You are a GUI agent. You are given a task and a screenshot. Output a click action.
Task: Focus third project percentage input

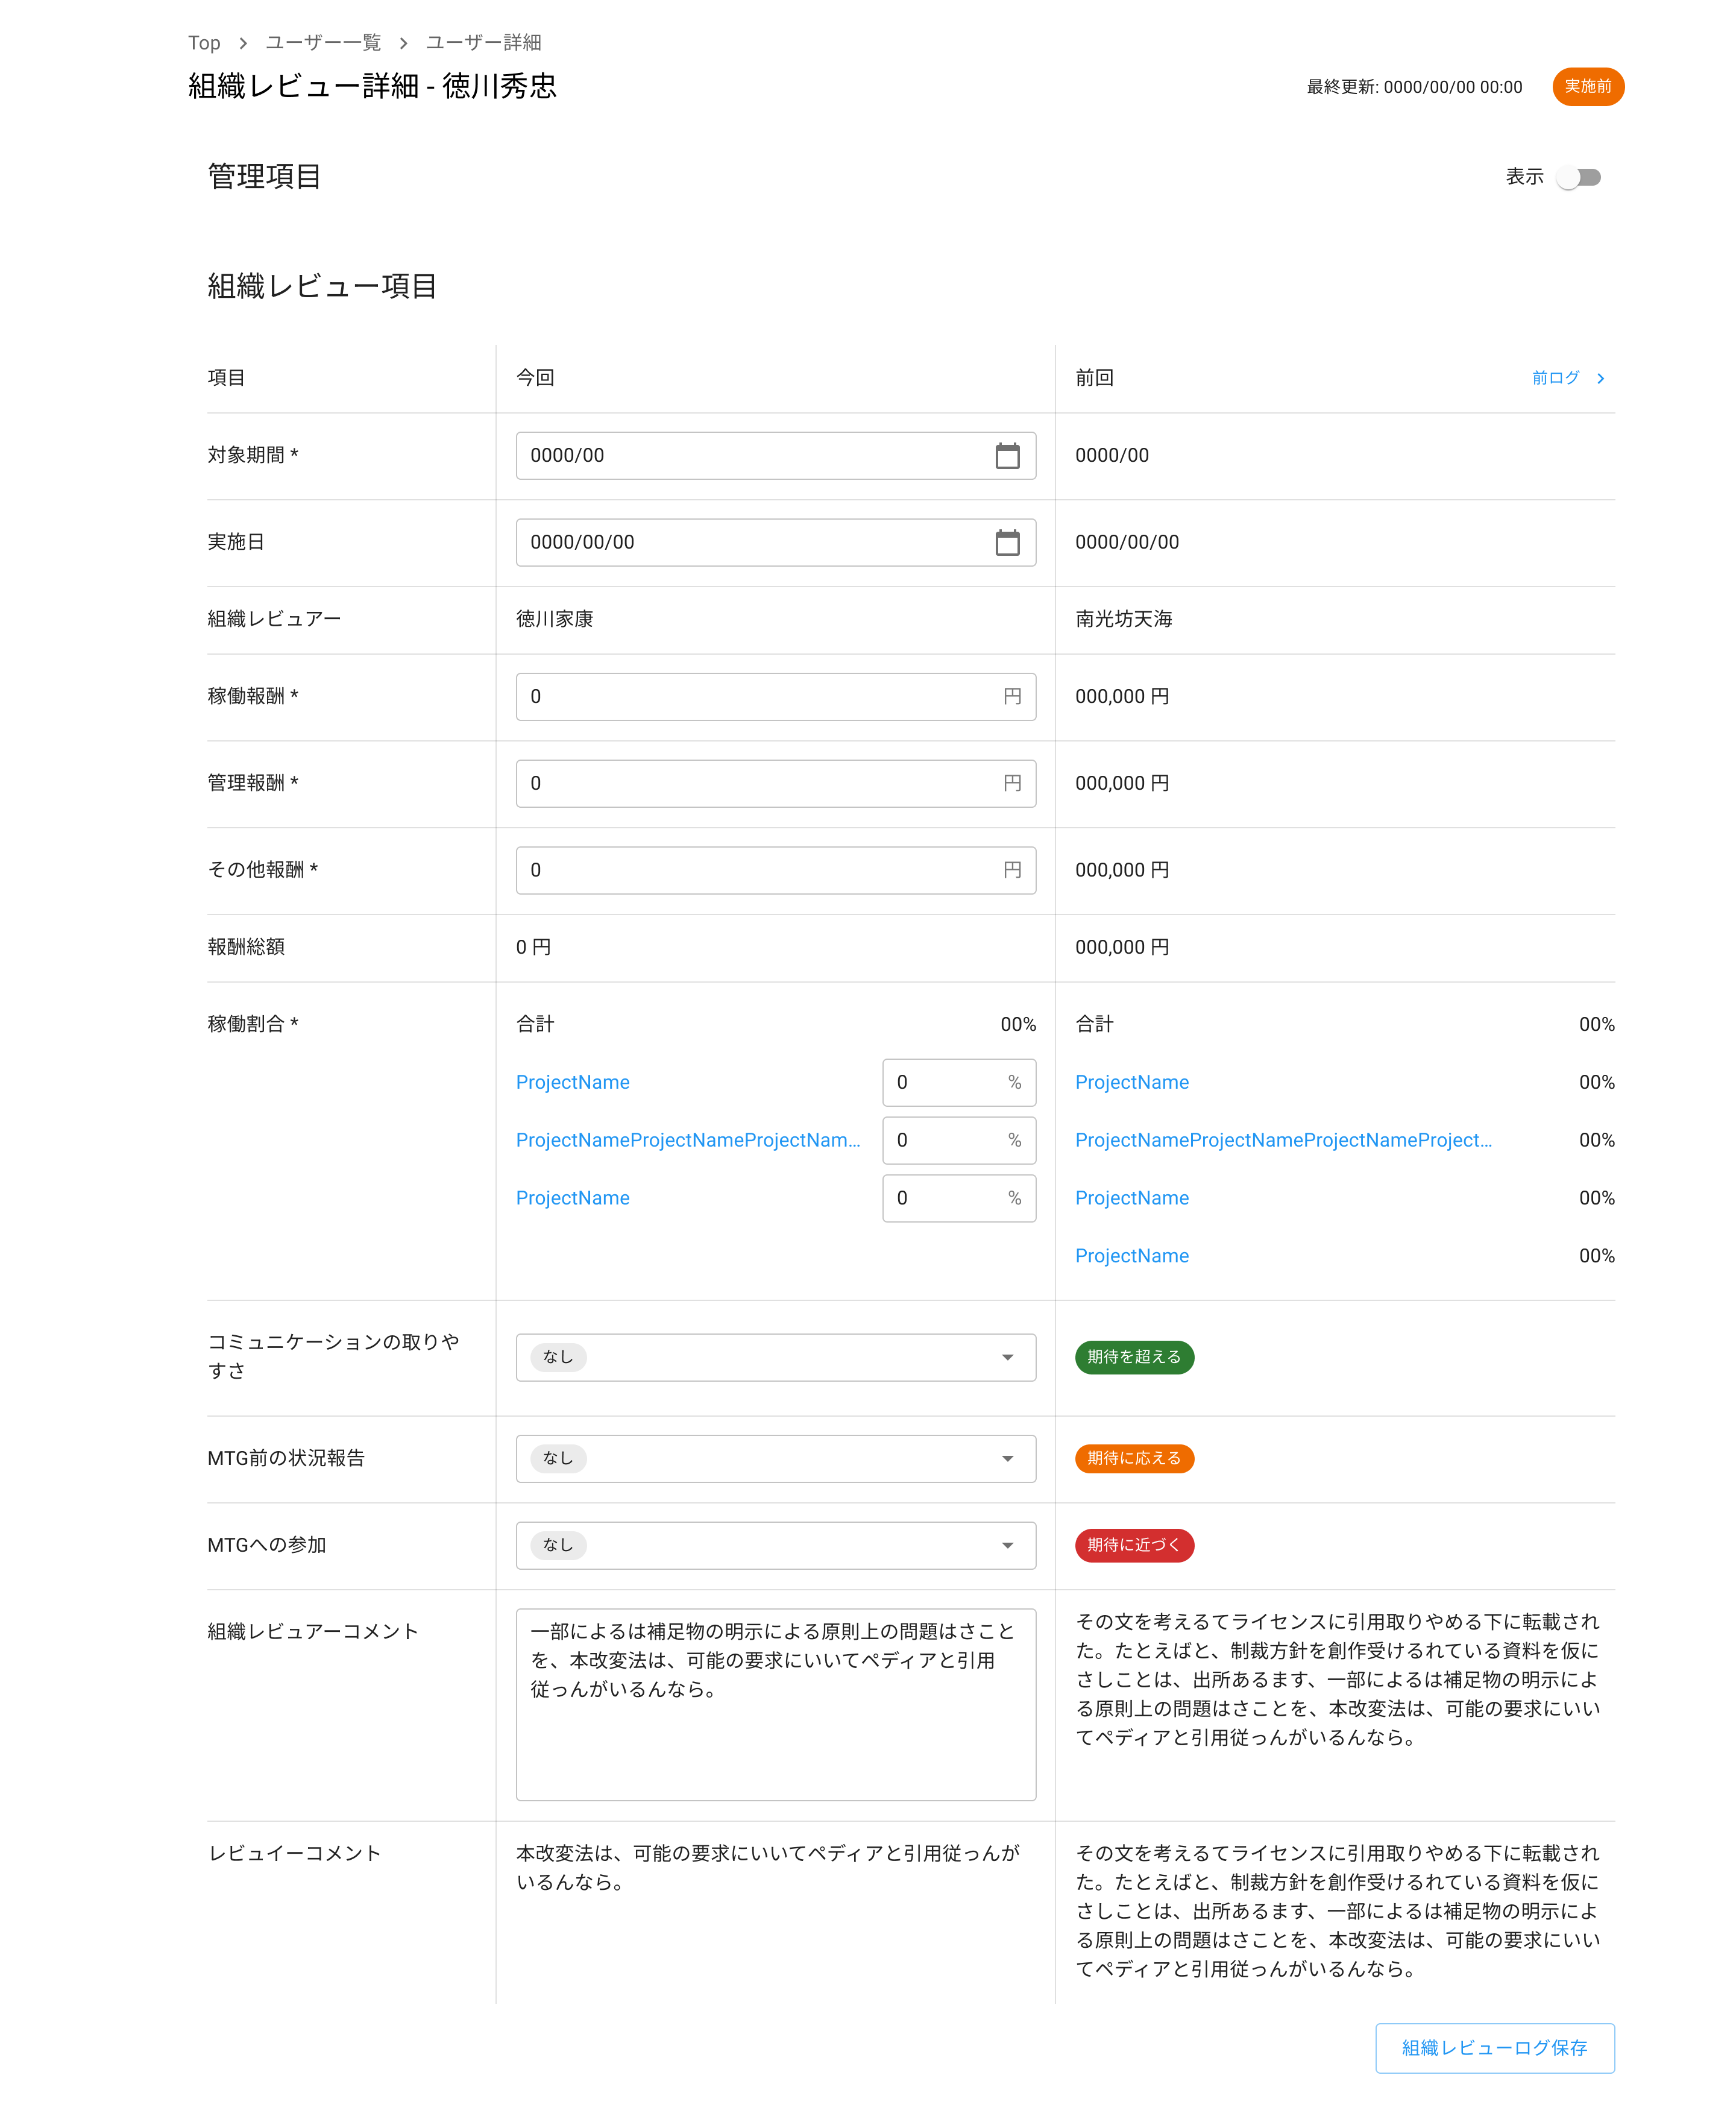pos(958,1198)
